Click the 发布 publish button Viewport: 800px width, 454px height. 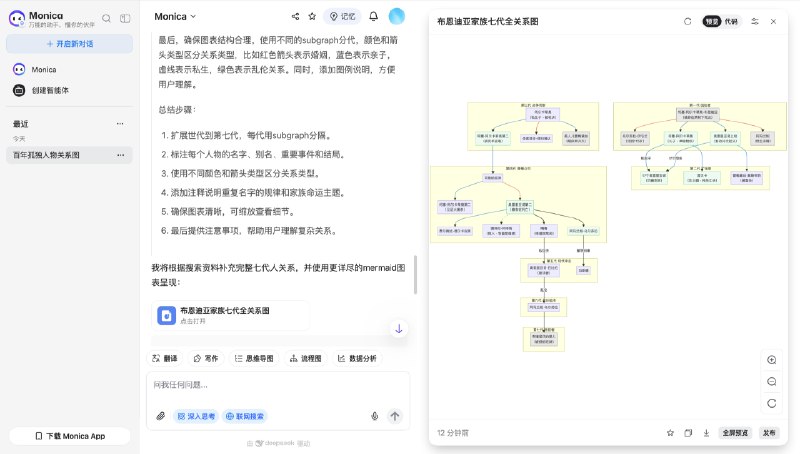coord(769,433)
